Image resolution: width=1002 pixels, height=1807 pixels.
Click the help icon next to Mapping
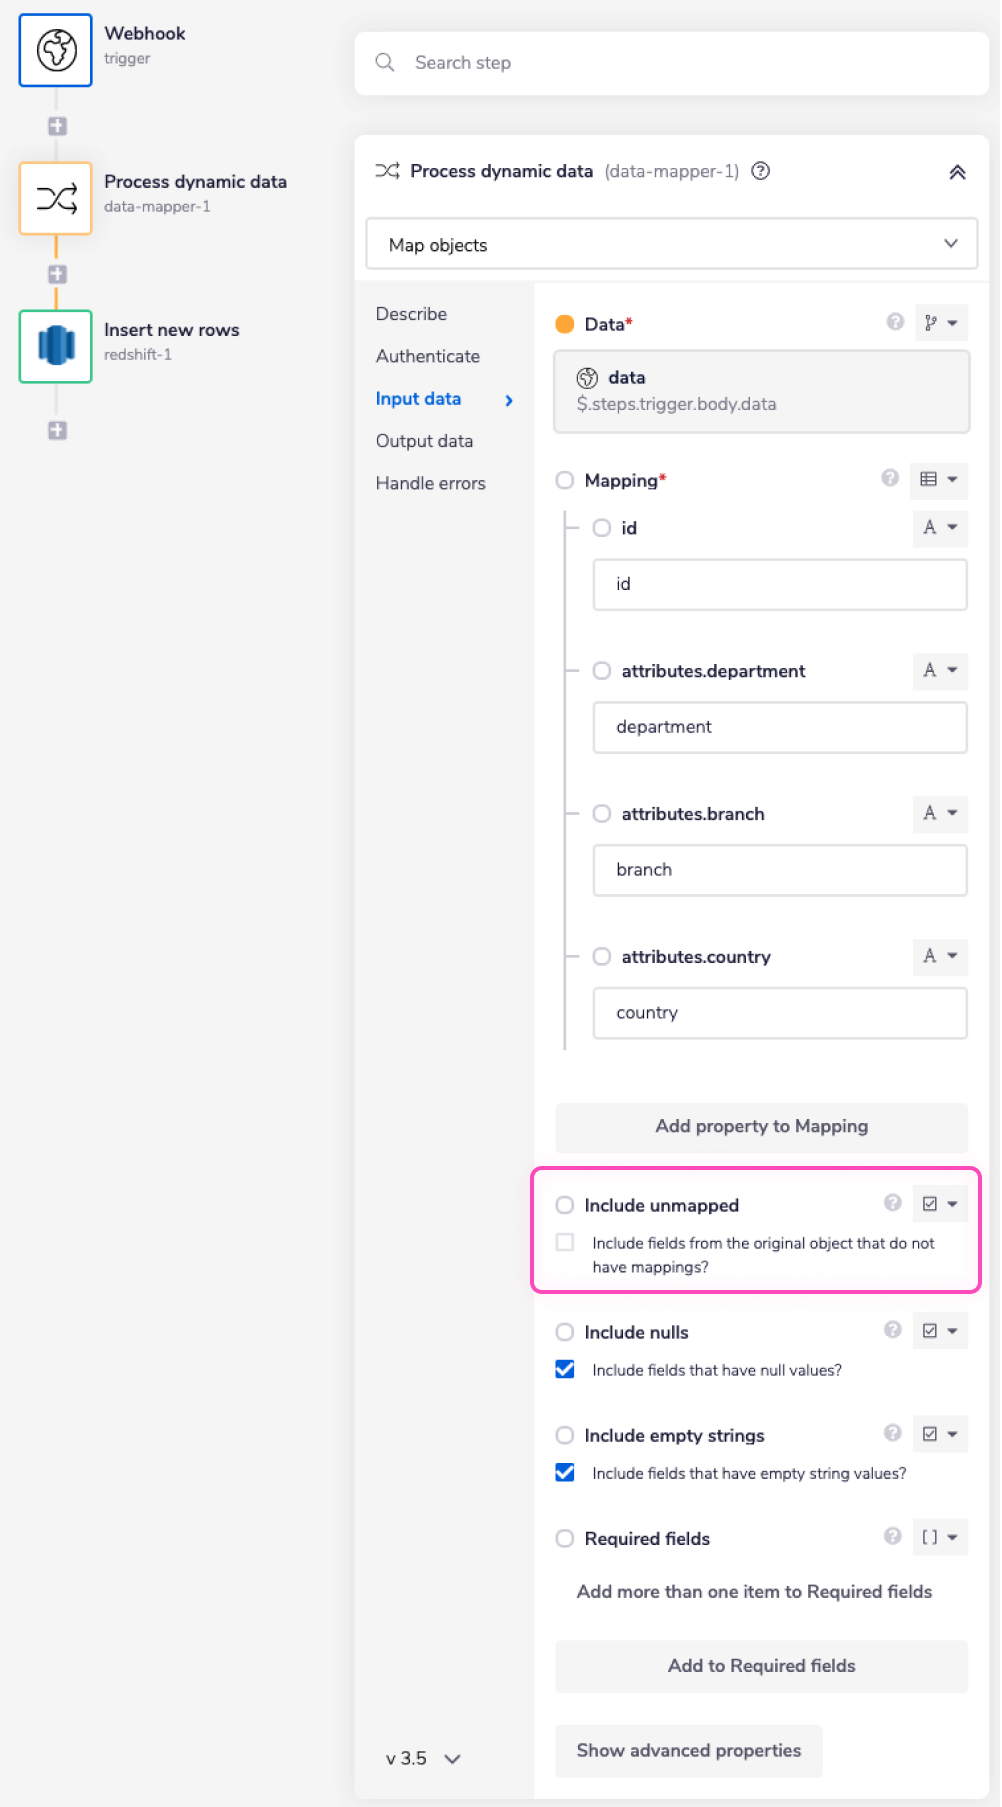890,478
